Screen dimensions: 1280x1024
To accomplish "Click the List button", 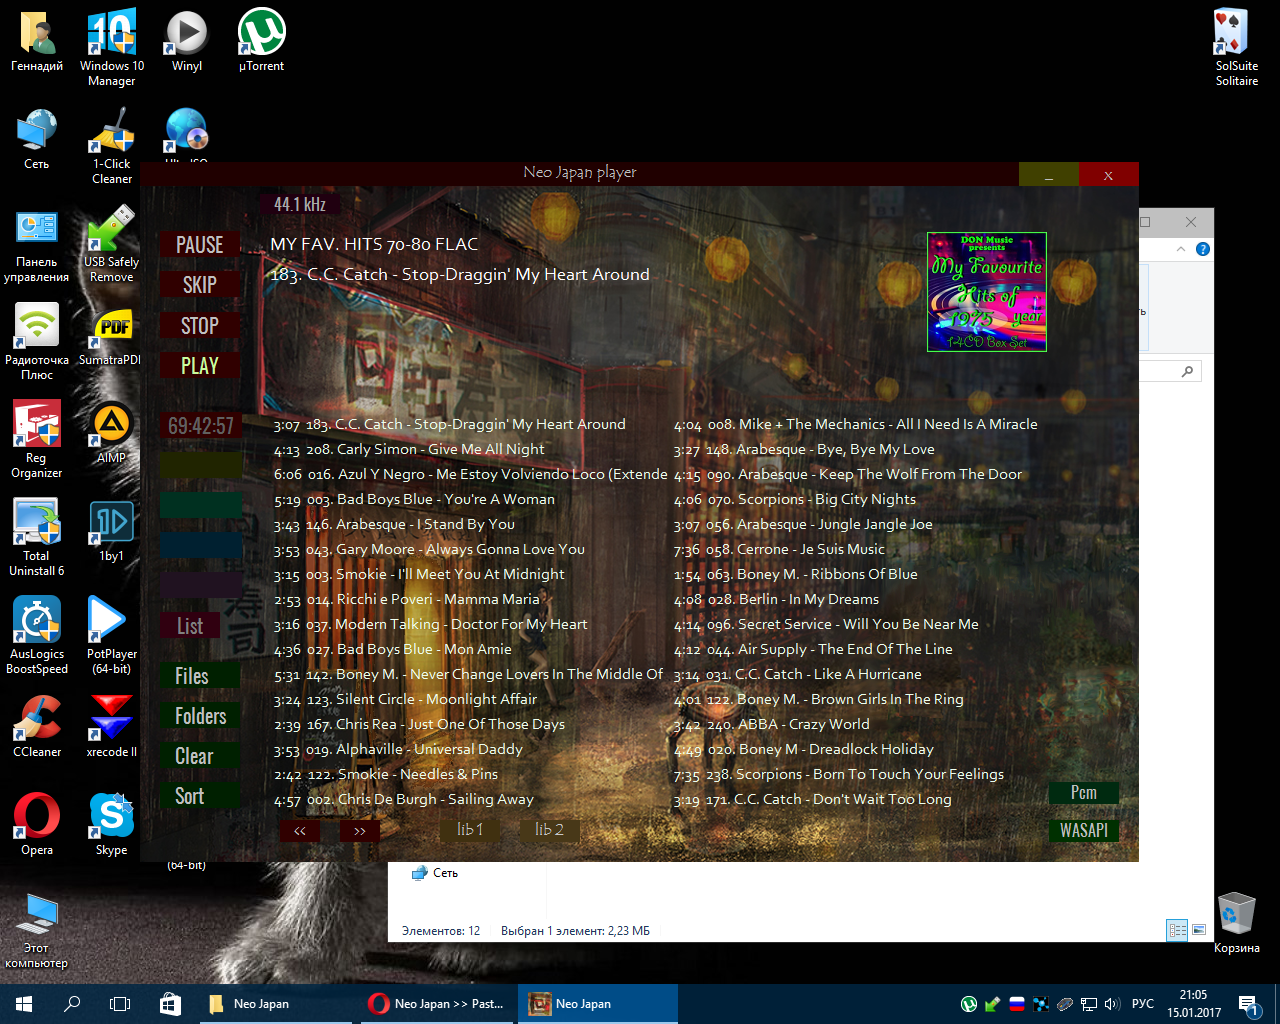I will click(190, 626).
